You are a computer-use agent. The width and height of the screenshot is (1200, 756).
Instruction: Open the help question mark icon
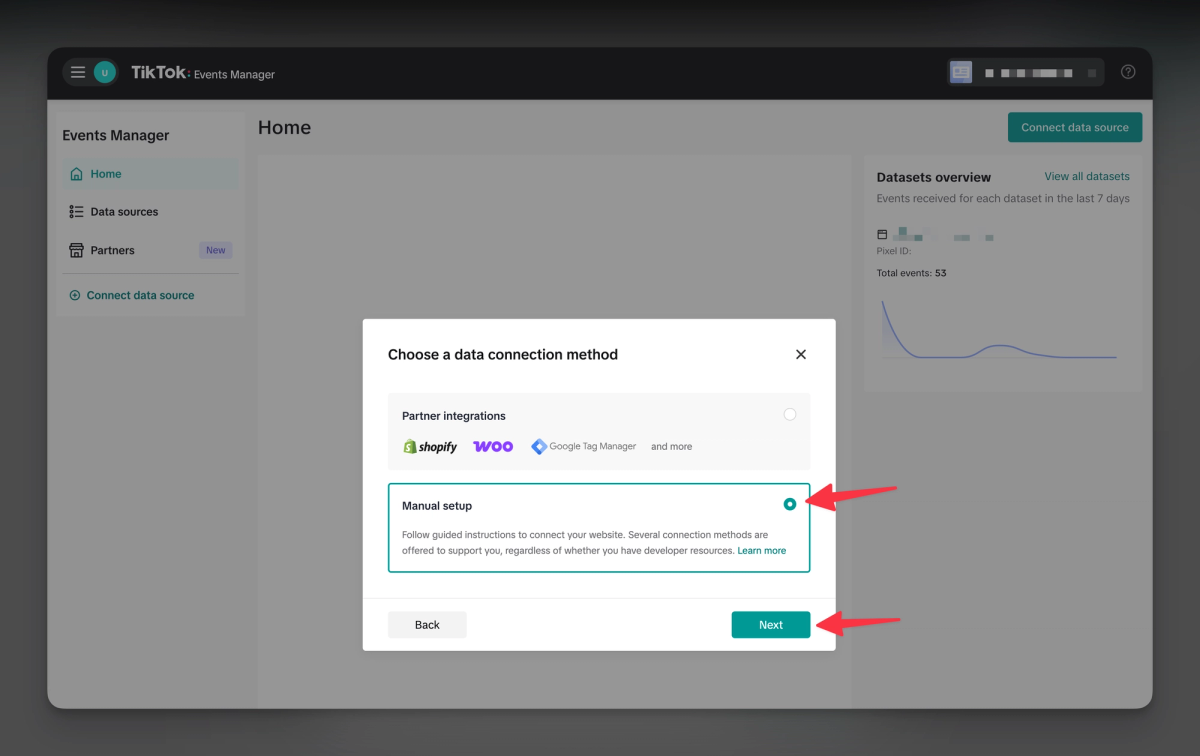[1128, 72]
